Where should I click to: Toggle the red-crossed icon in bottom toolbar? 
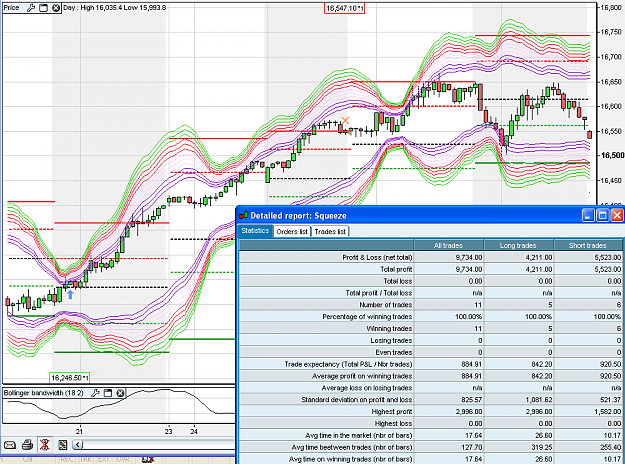(45, 445)
